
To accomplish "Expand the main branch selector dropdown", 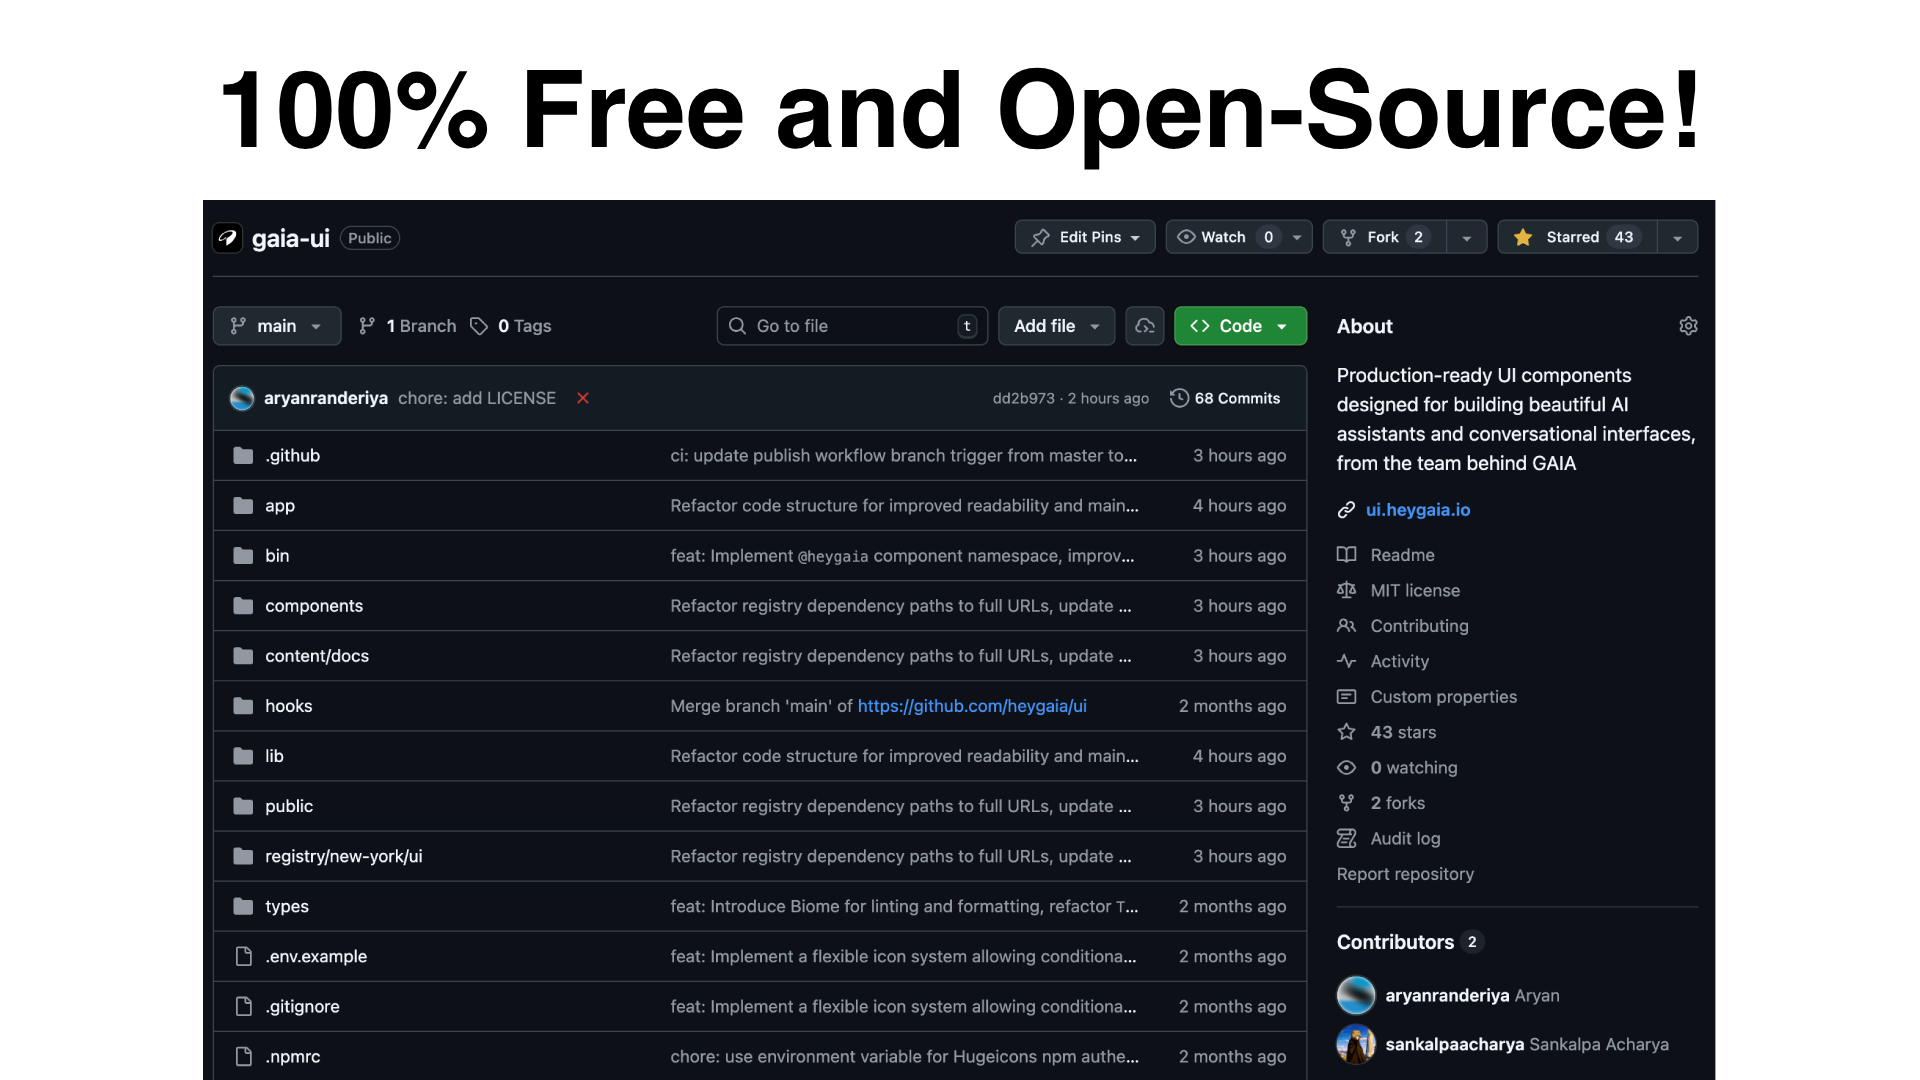I will (x=277, y=326).
